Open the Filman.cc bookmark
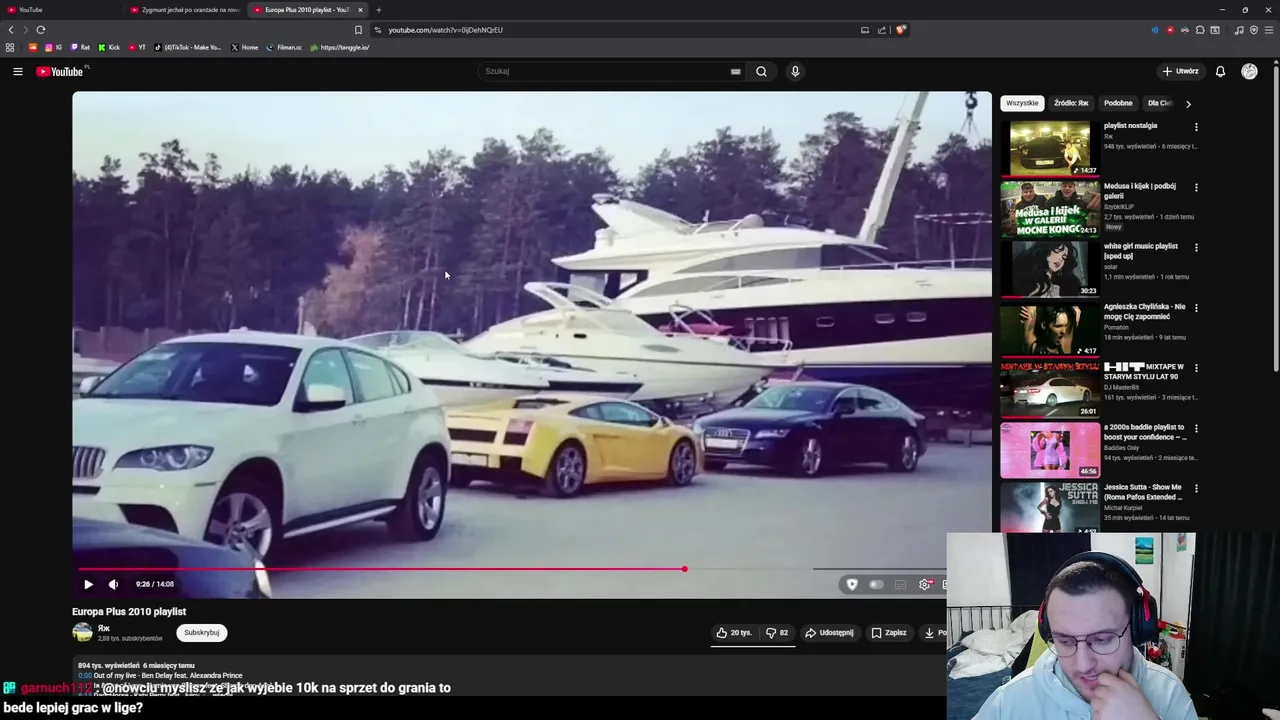The image size is (1280, 720). [x=284, y=47]
